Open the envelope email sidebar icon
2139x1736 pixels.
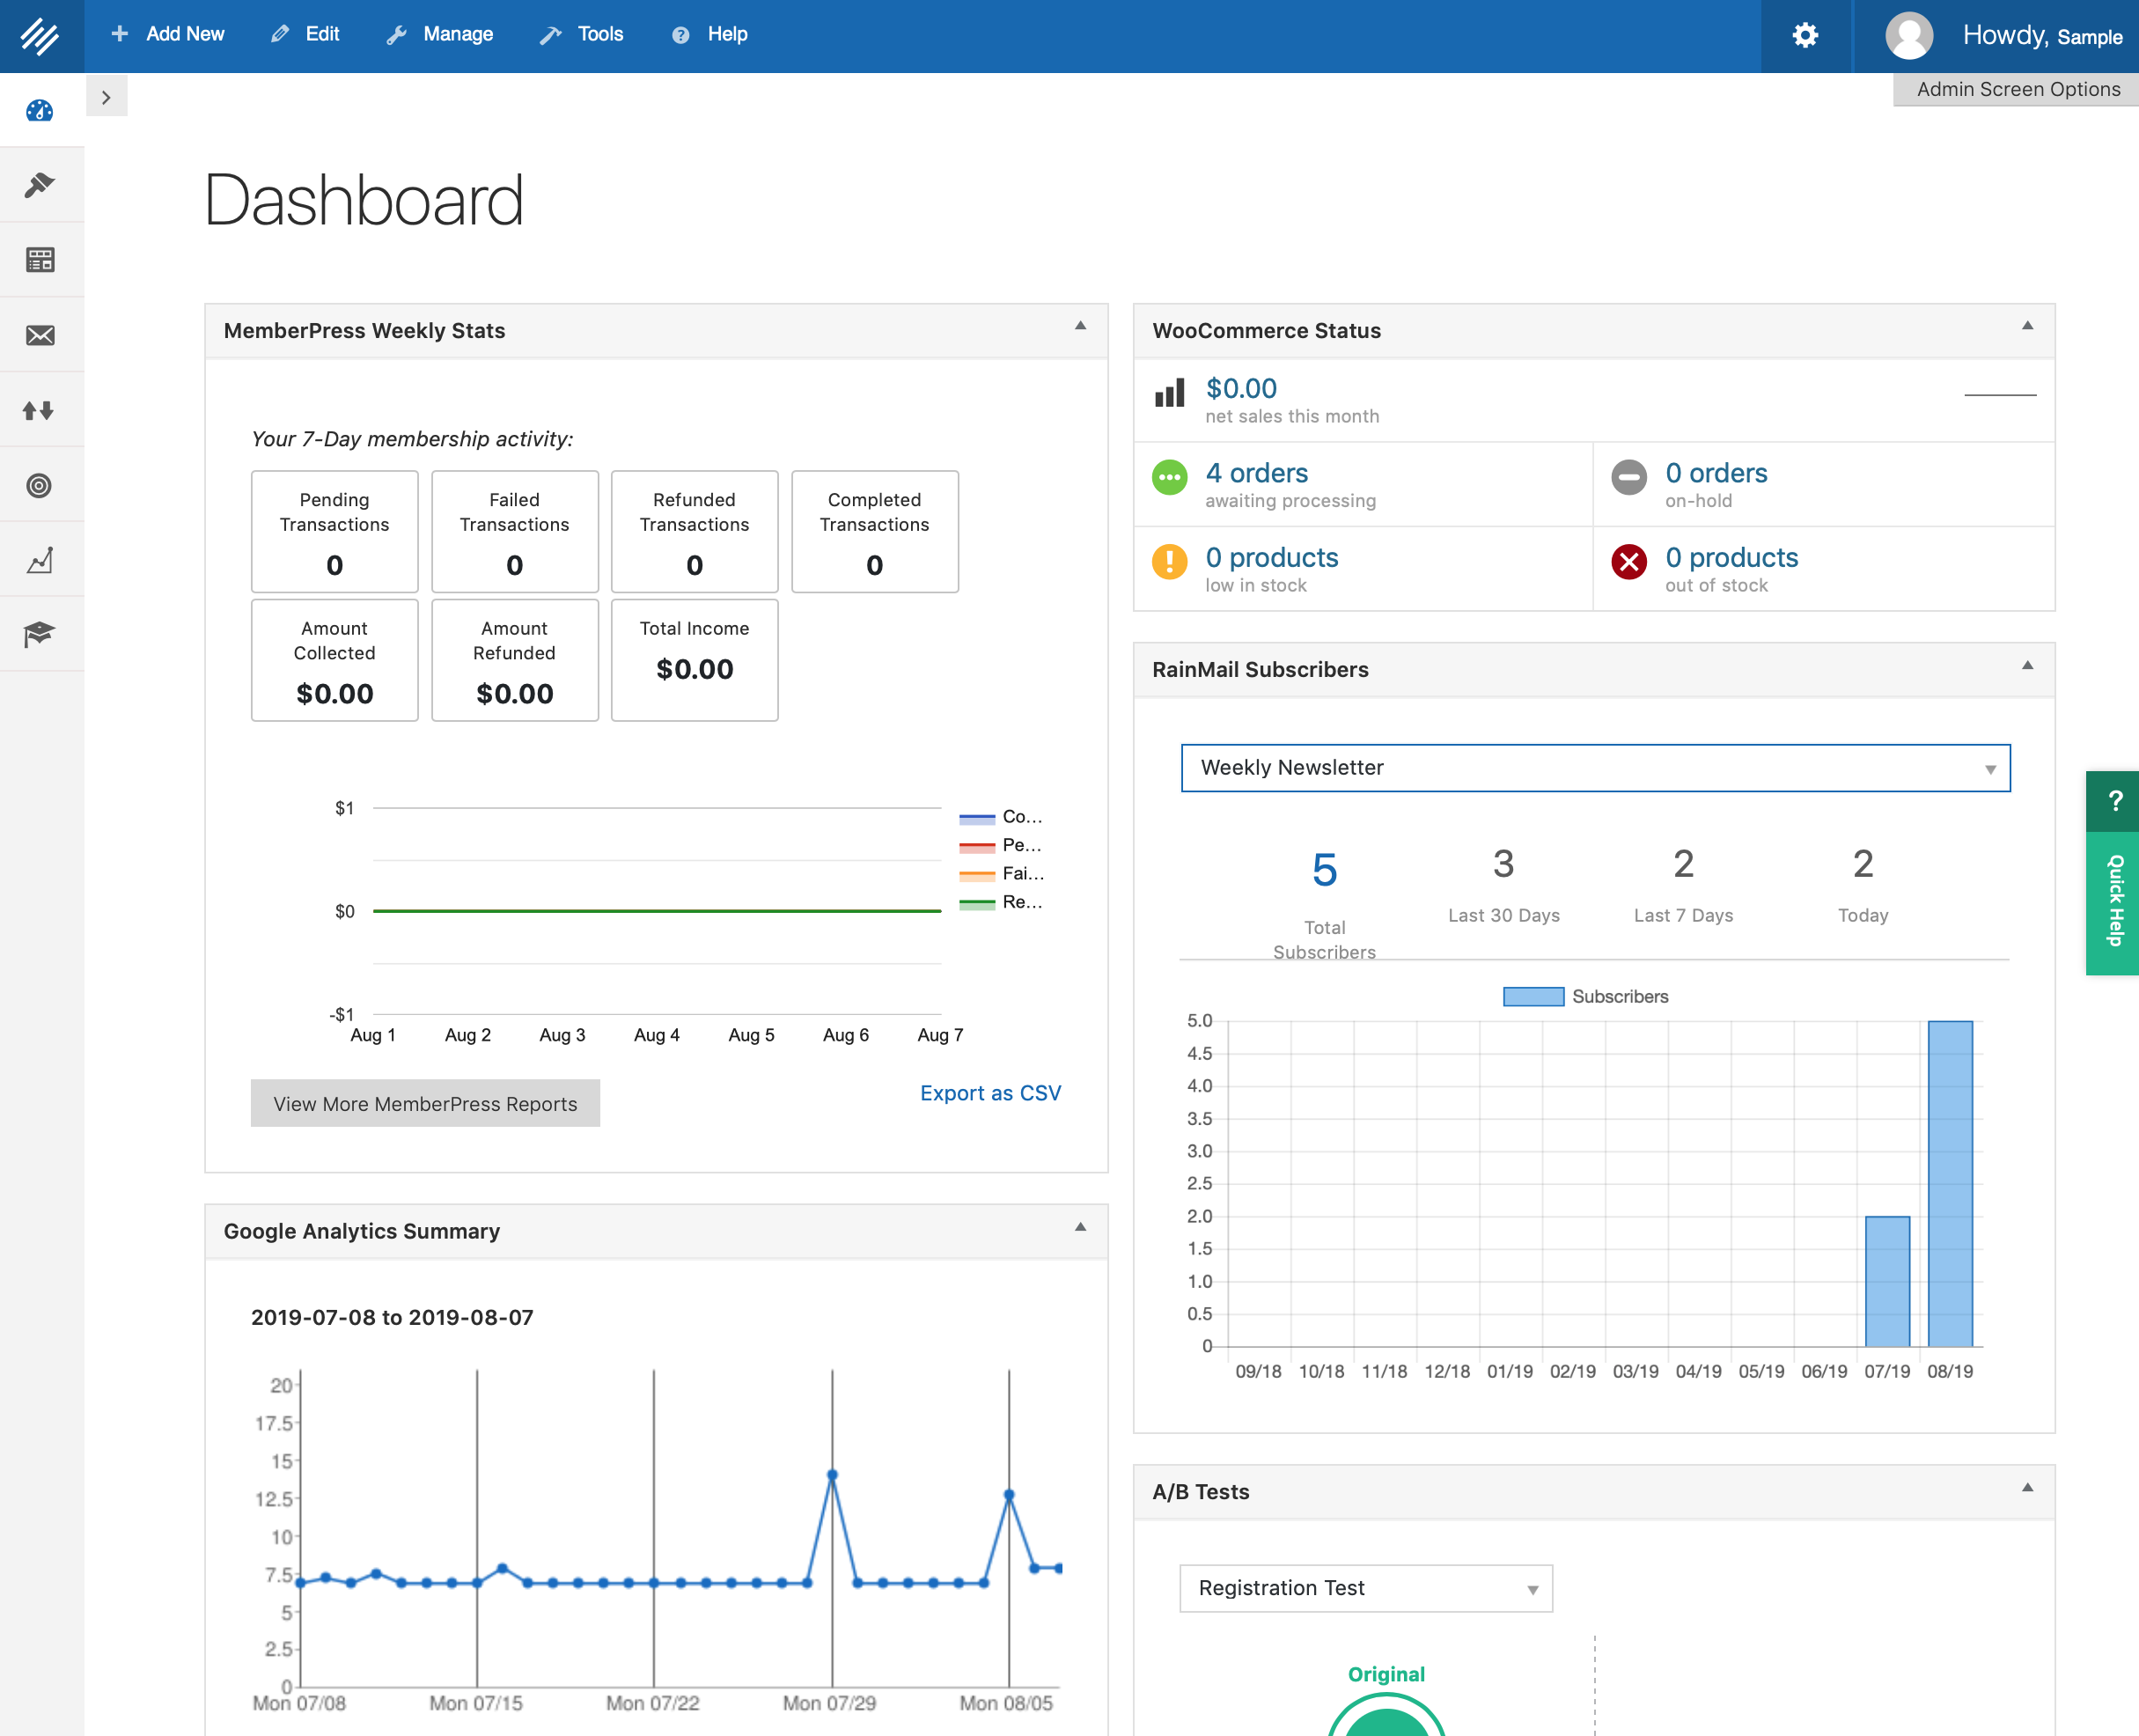tap(40, 335)
